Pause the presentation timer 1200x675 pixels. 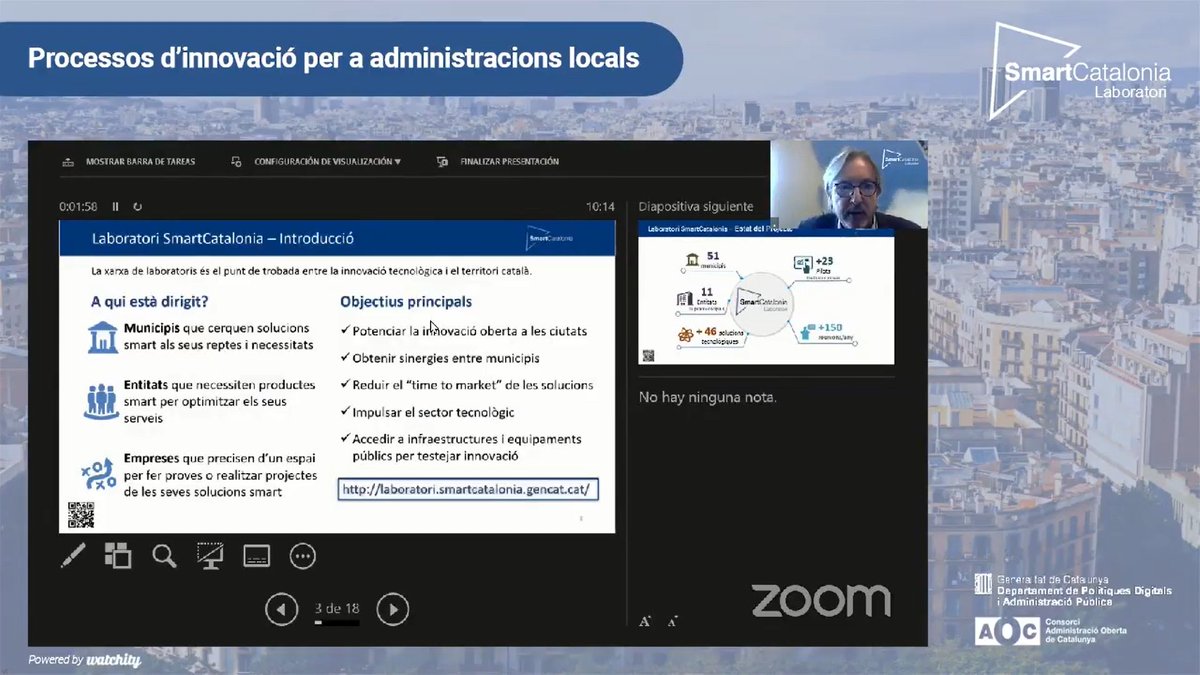pyautogui.click(x=115, y=206)
